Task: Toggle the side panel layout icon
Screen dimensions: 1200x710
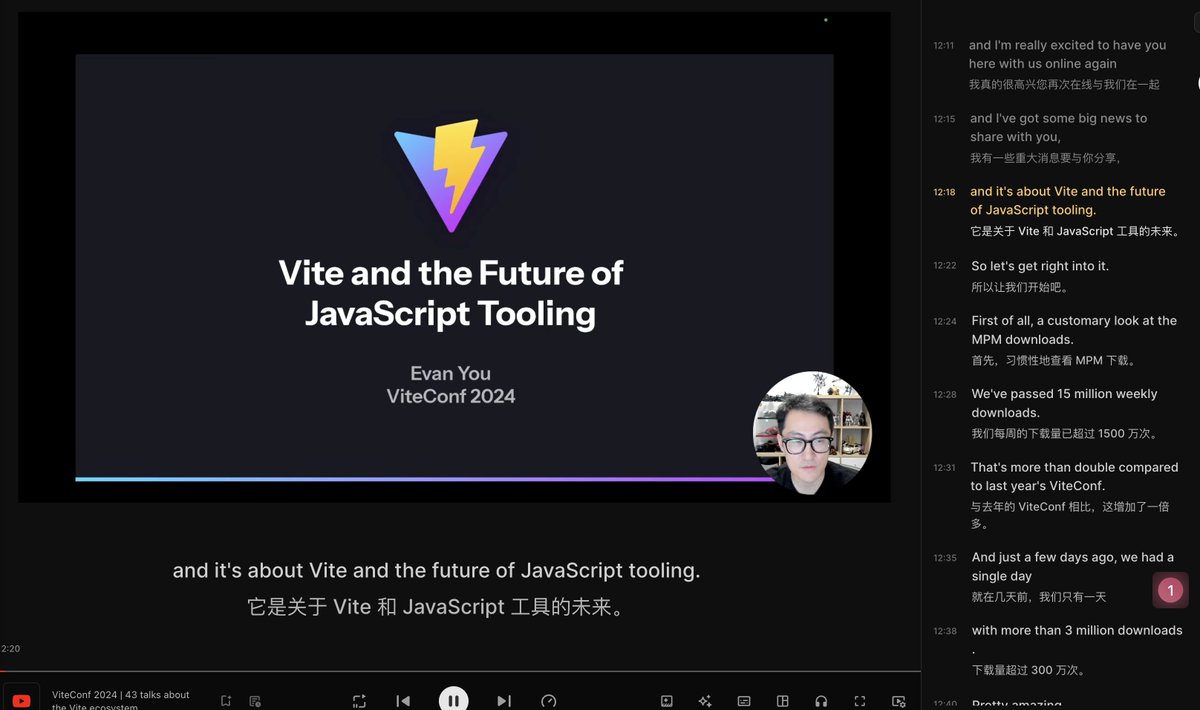Action: tap(783, 701)
